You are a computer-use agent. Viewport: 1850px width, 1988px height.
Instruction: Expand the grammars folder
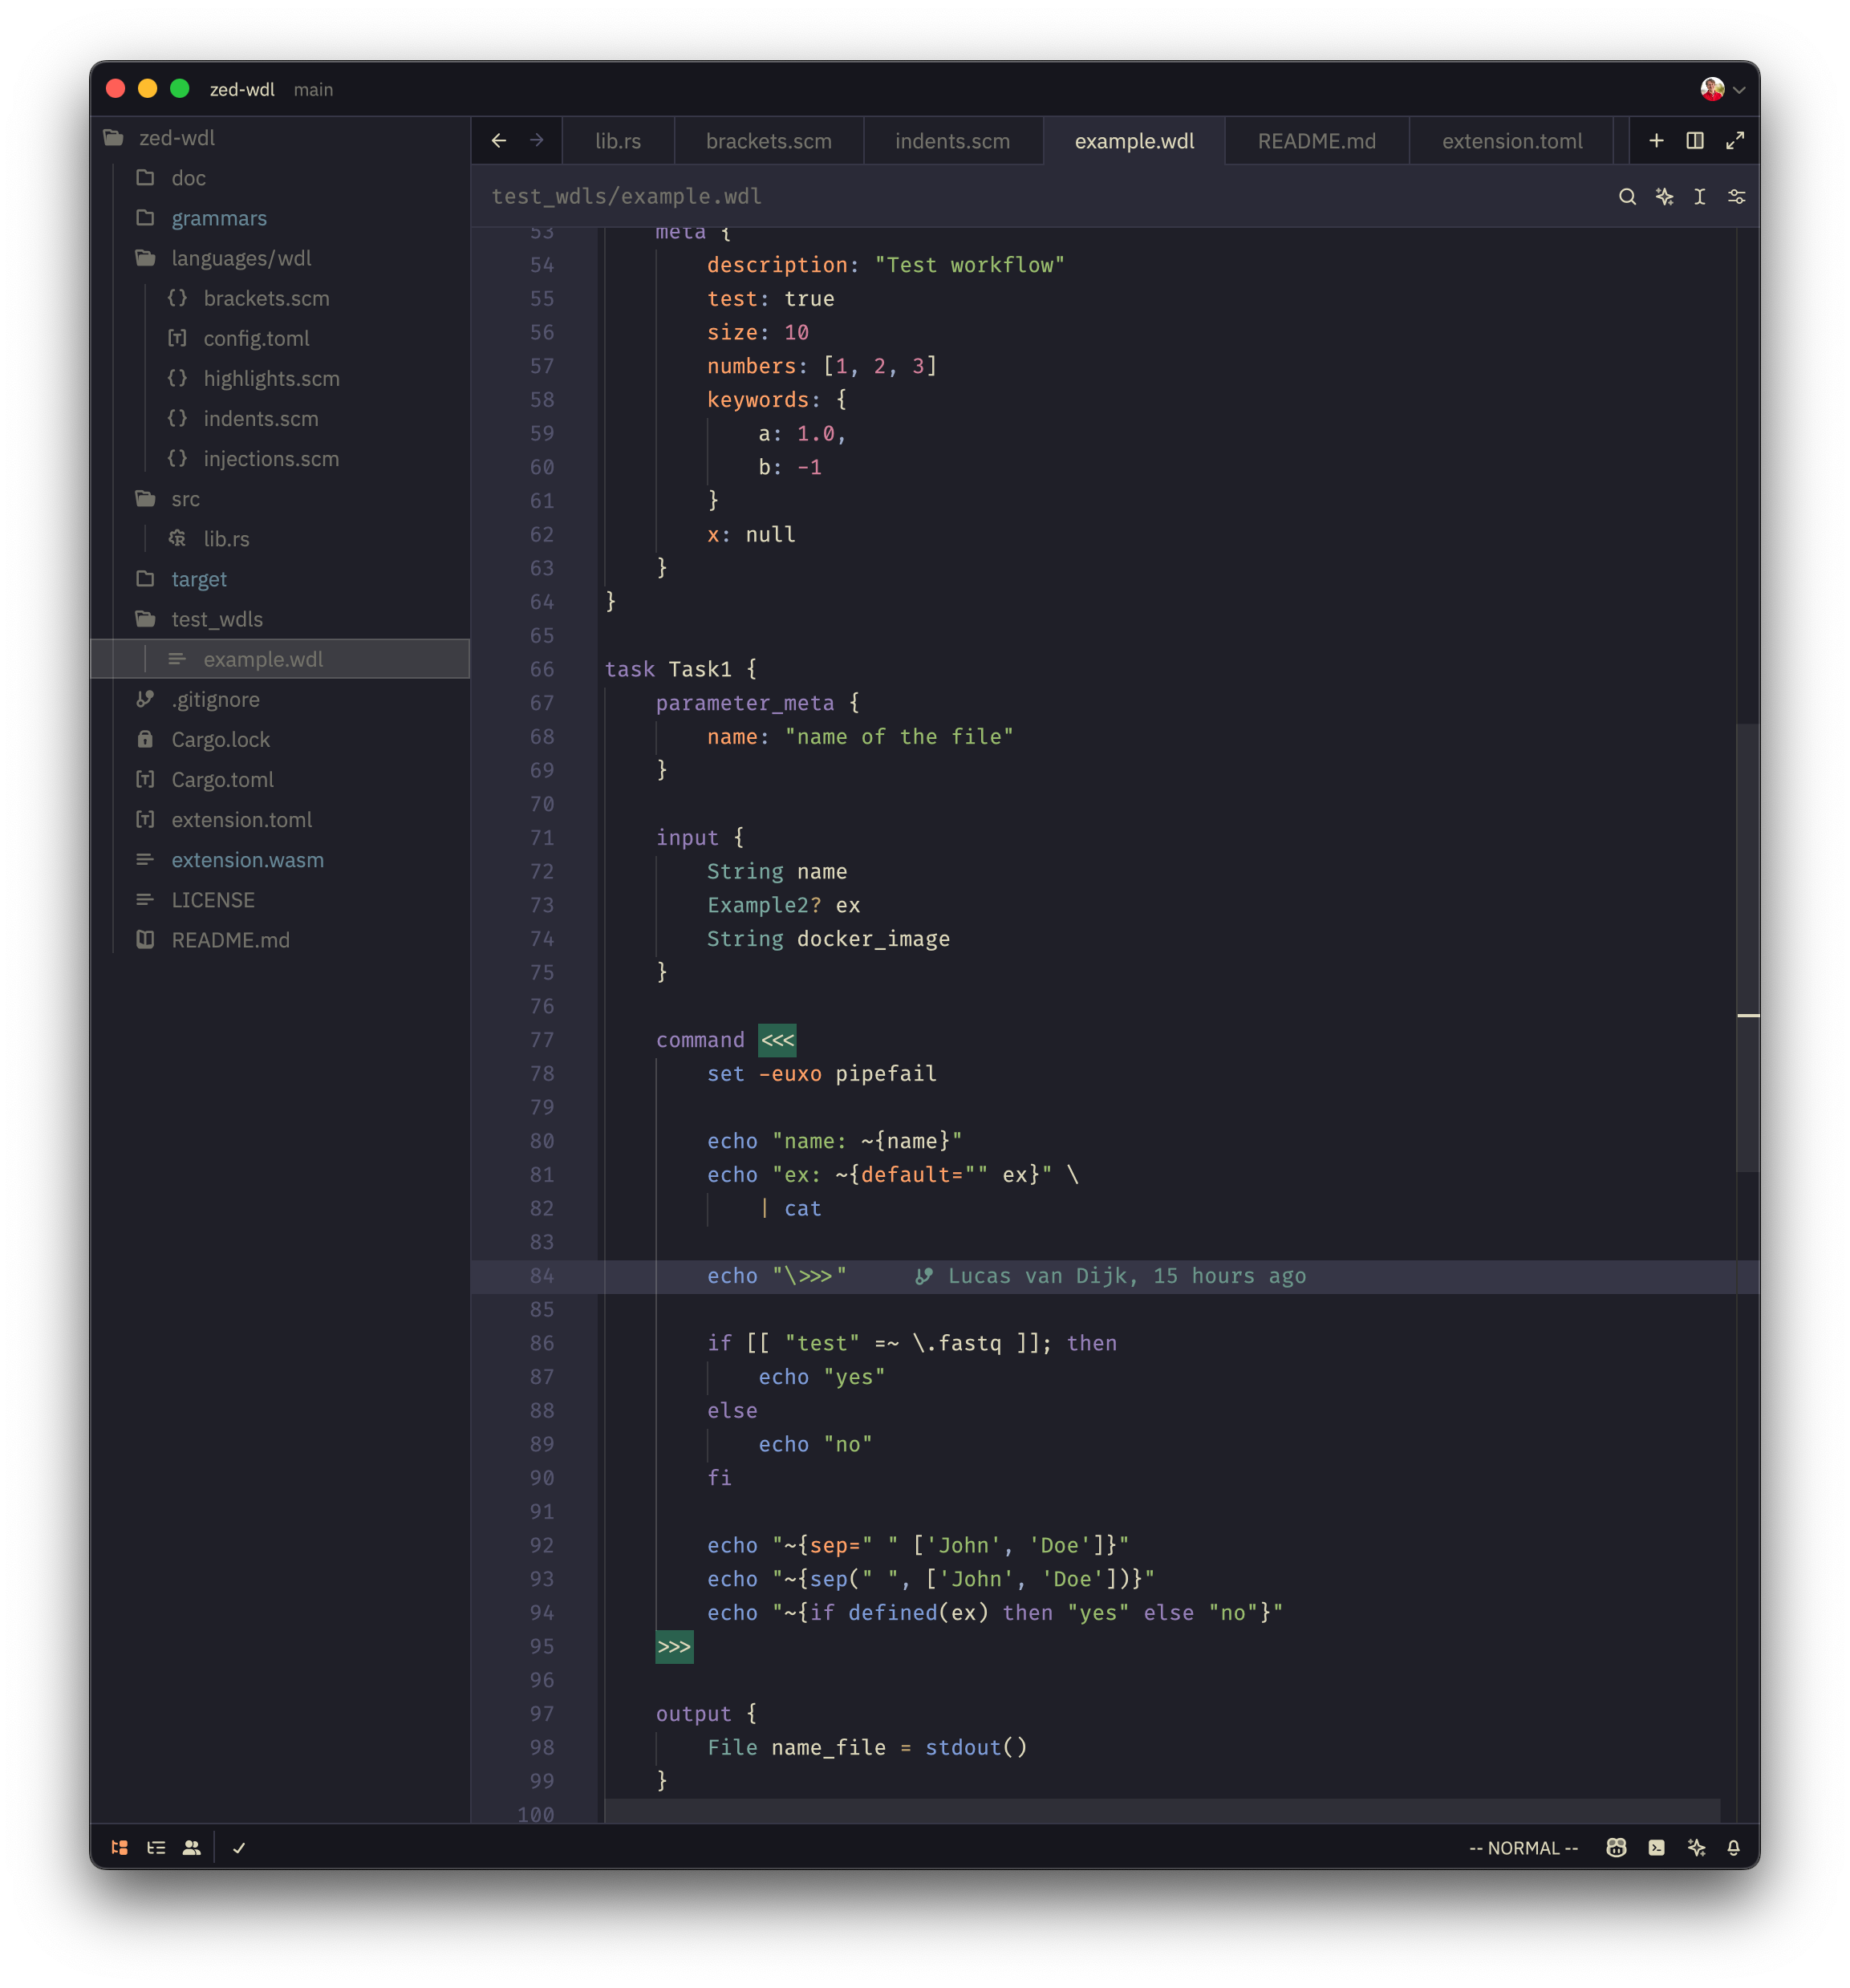point(280,218)
